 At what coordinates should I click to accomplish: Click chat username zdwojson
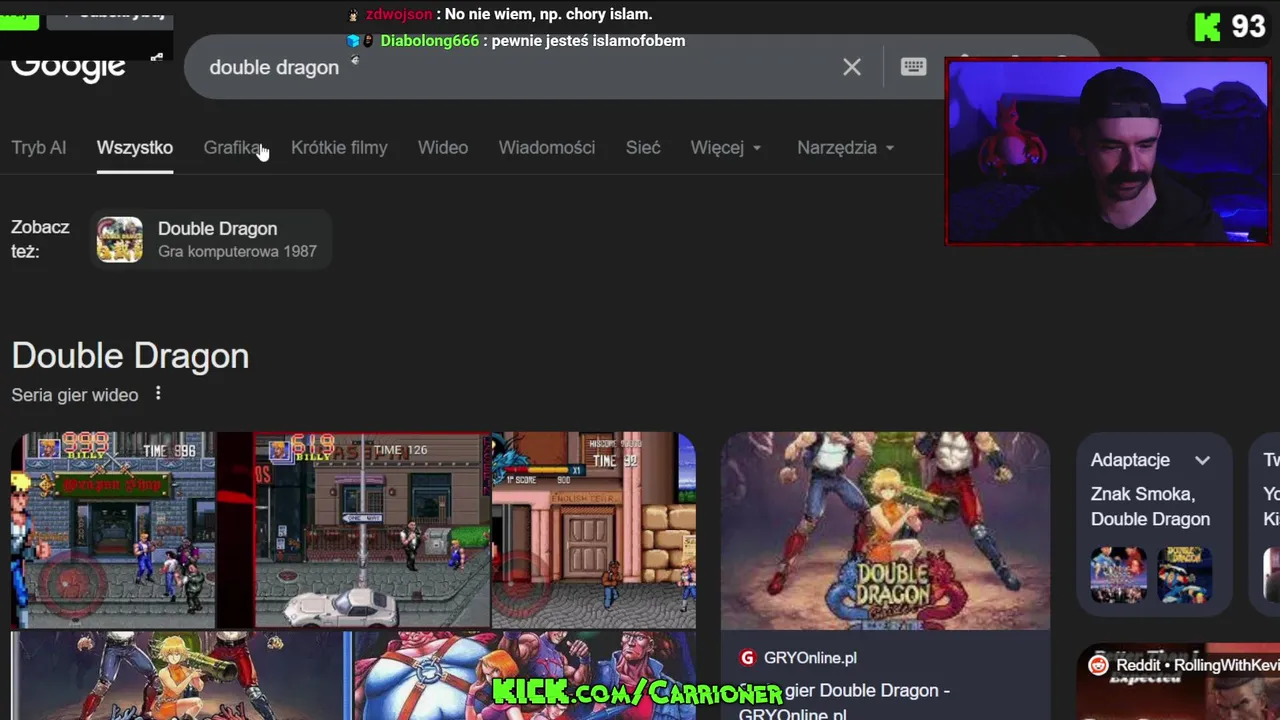[x=399, y=14]
